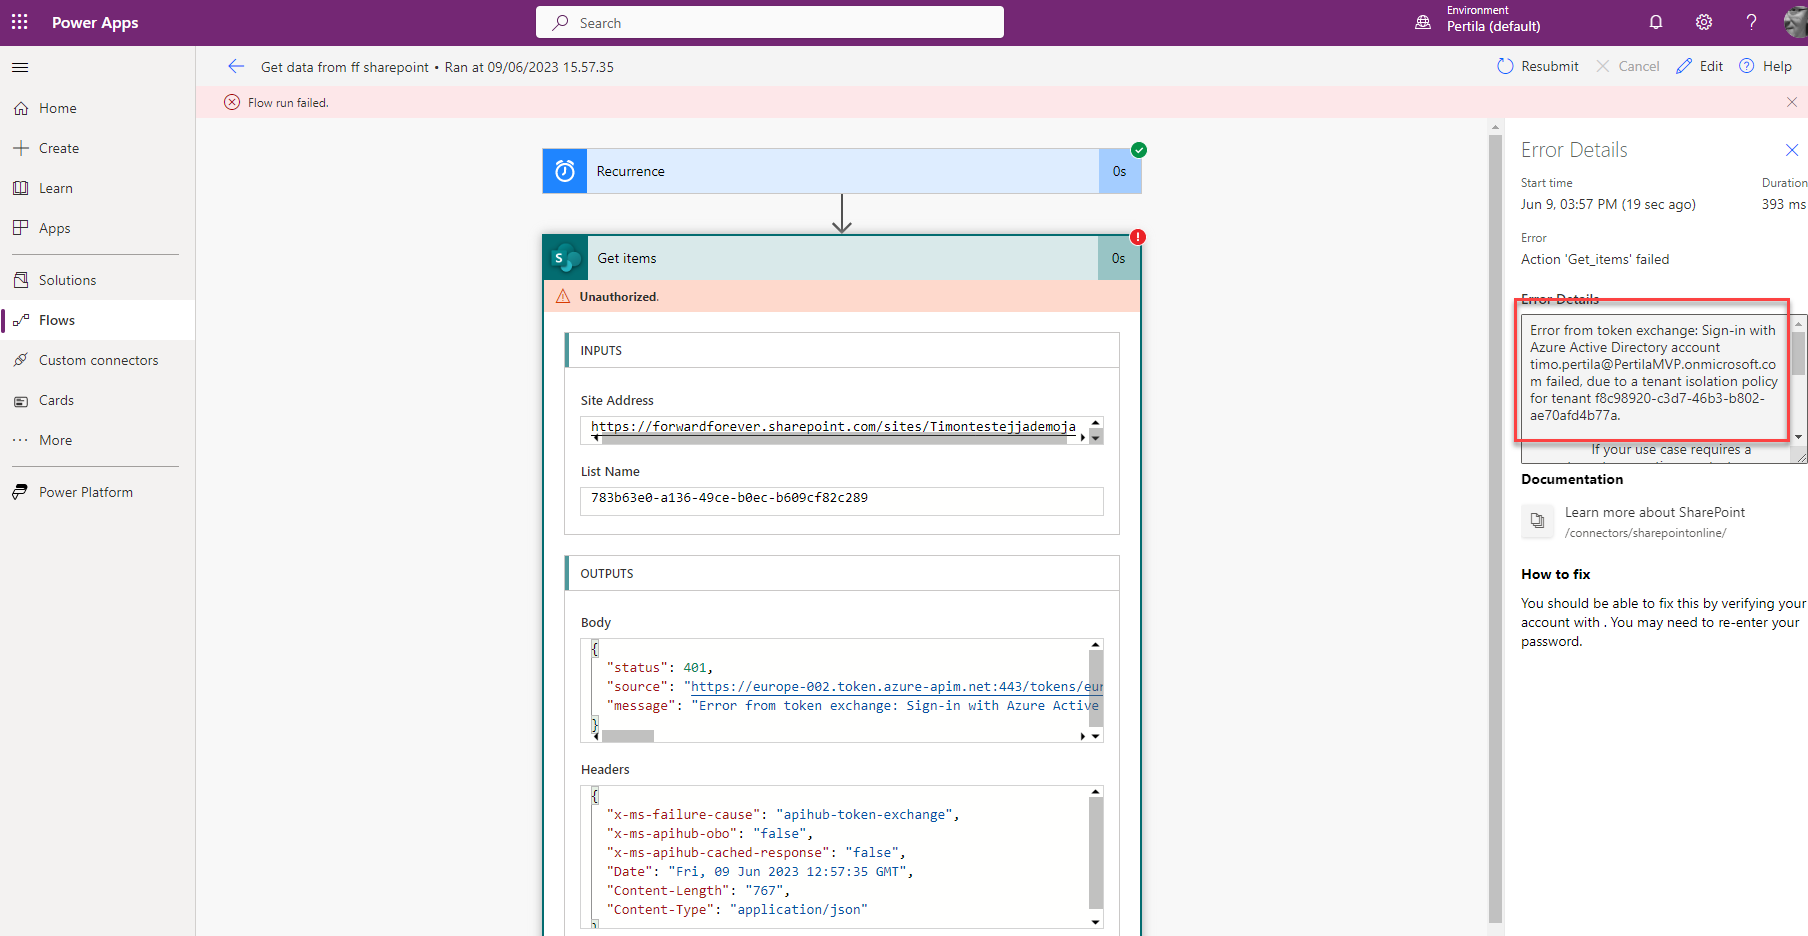
Task: Click the Headers output scroll down arrow
Action: [1096, 922]
